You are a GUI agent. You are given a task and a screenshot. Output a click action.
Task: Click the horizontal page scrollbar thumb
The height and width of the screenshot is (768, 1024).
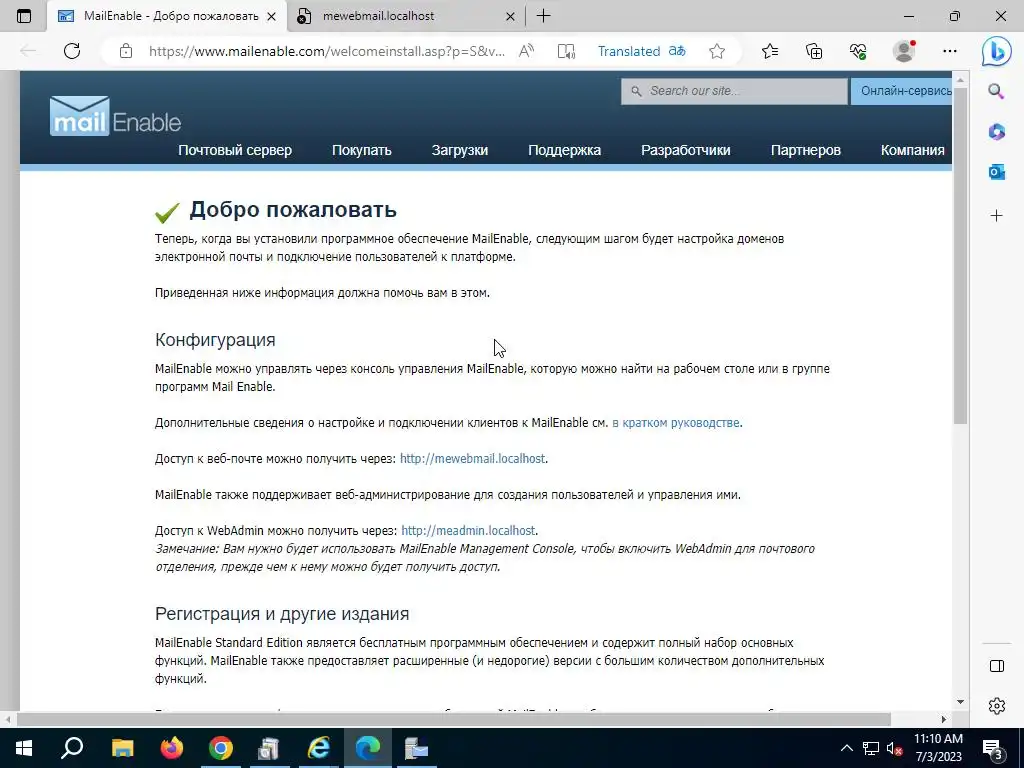coord(454,719)
